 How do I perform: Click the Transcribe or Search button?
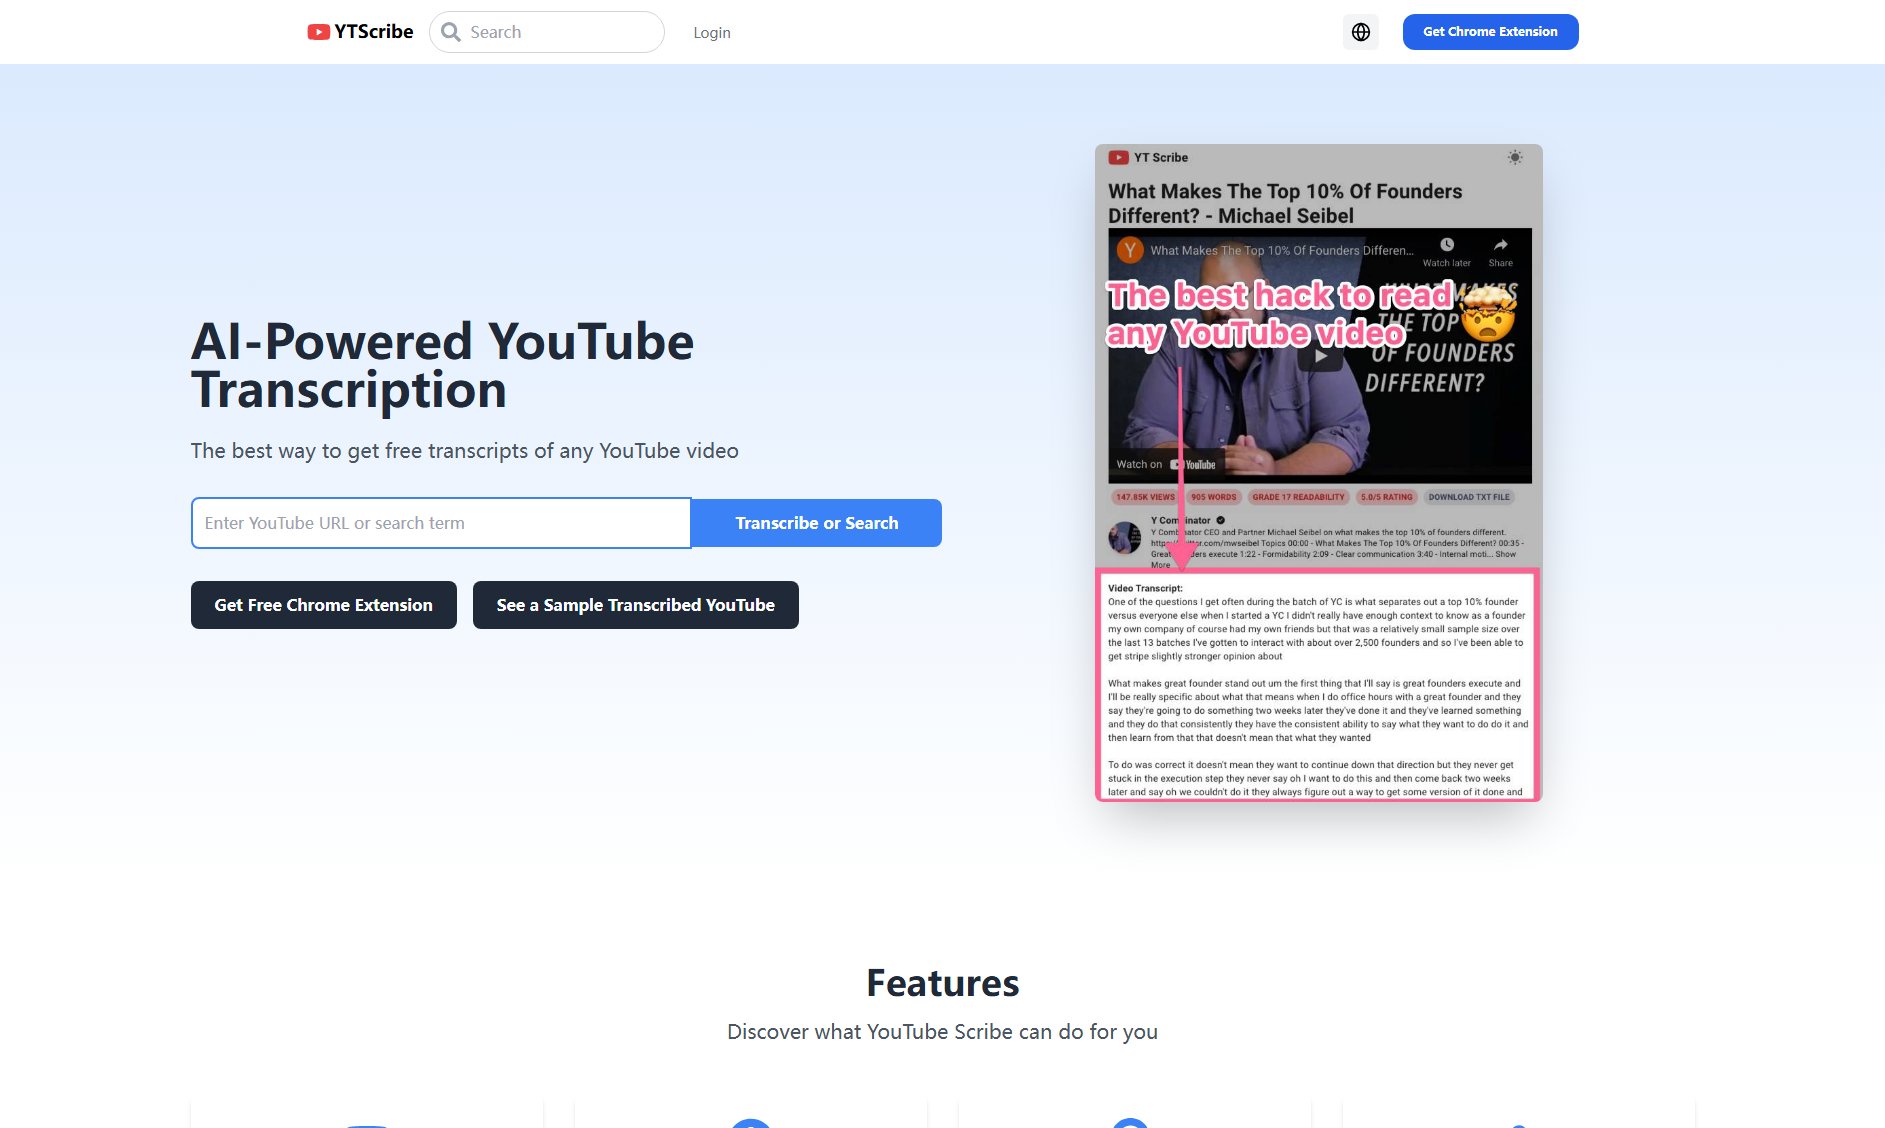816,522
